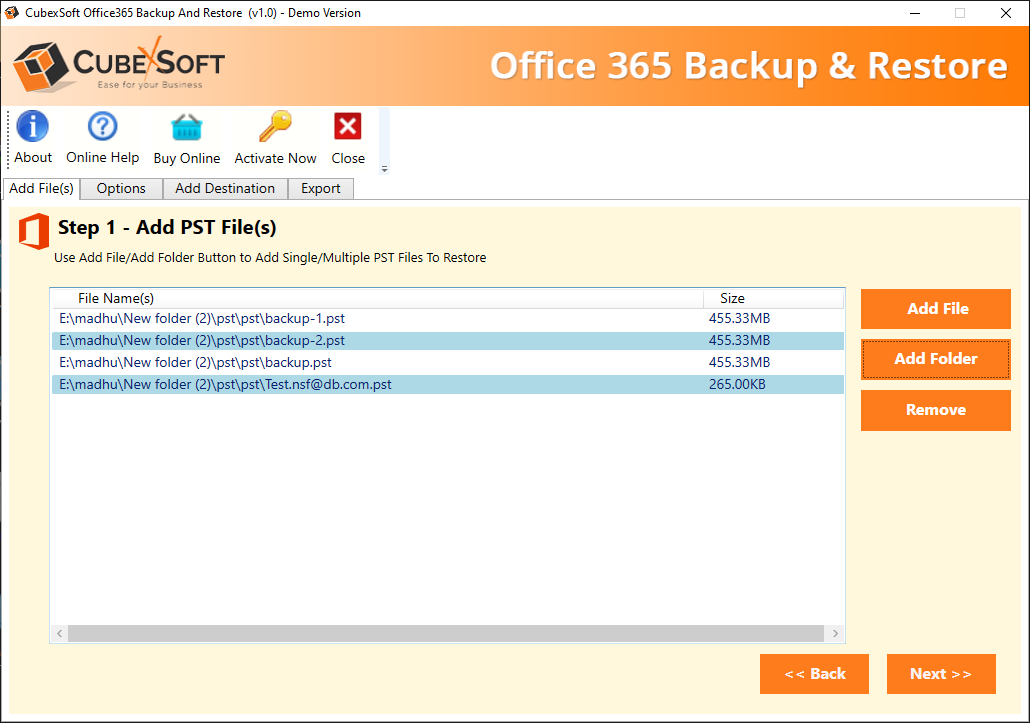Click the Size column header
This screenshot has width=1030, height=723.
[773, 298]
